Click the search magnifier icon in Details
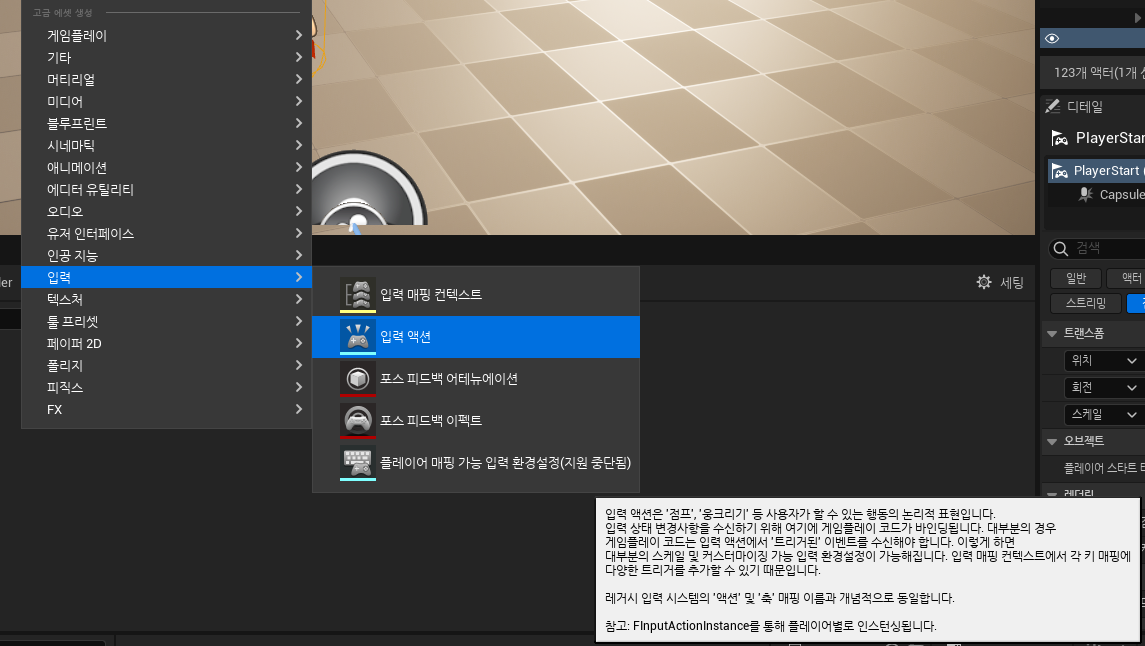This screenshot has height=646, width=1145. pos(1060,249)
